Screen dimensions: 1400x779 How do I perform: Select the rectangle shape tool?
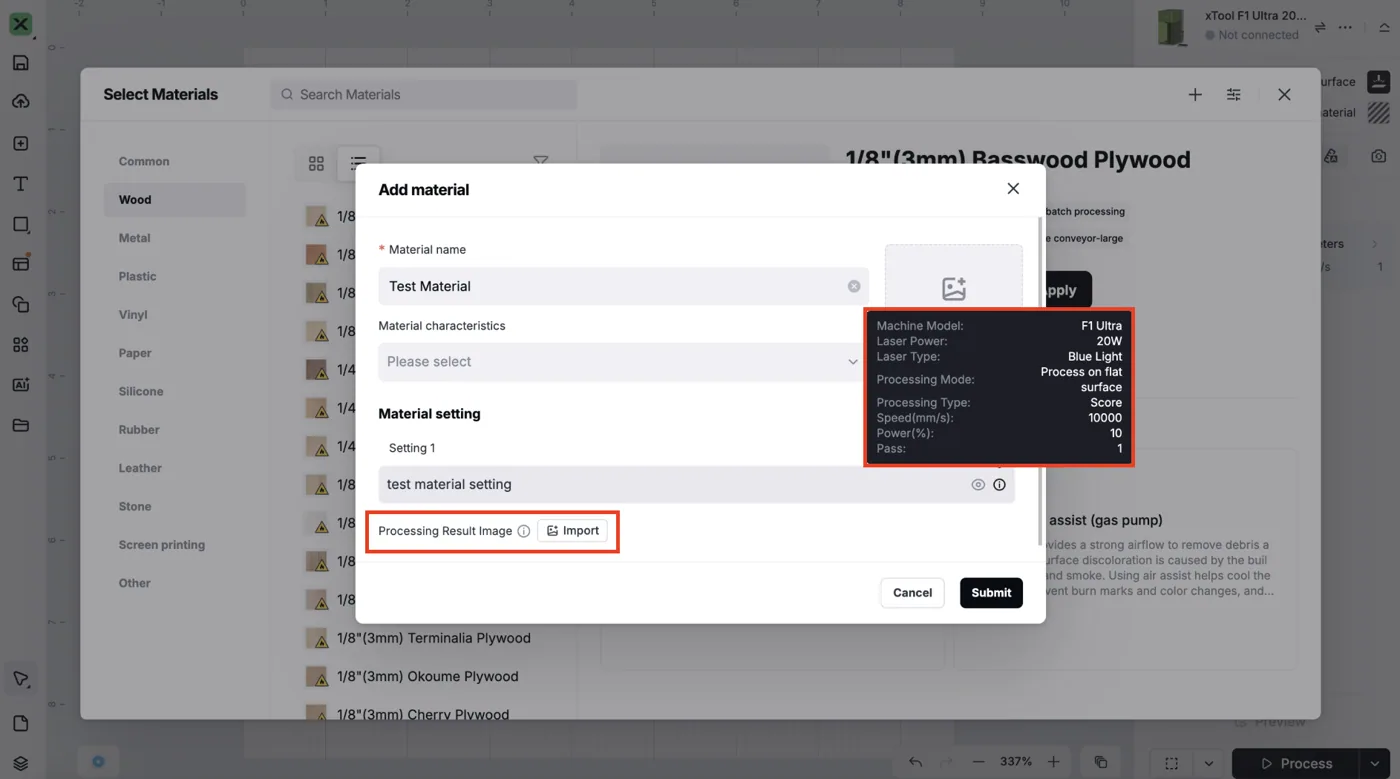(20, 224)
